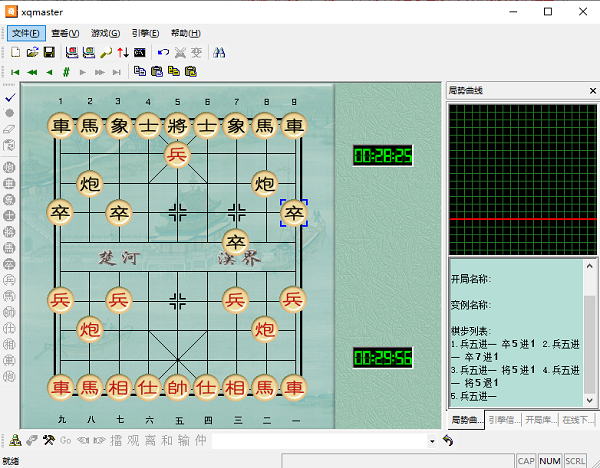
Task: Click the green hash mark icon
Action: [66, 72]
